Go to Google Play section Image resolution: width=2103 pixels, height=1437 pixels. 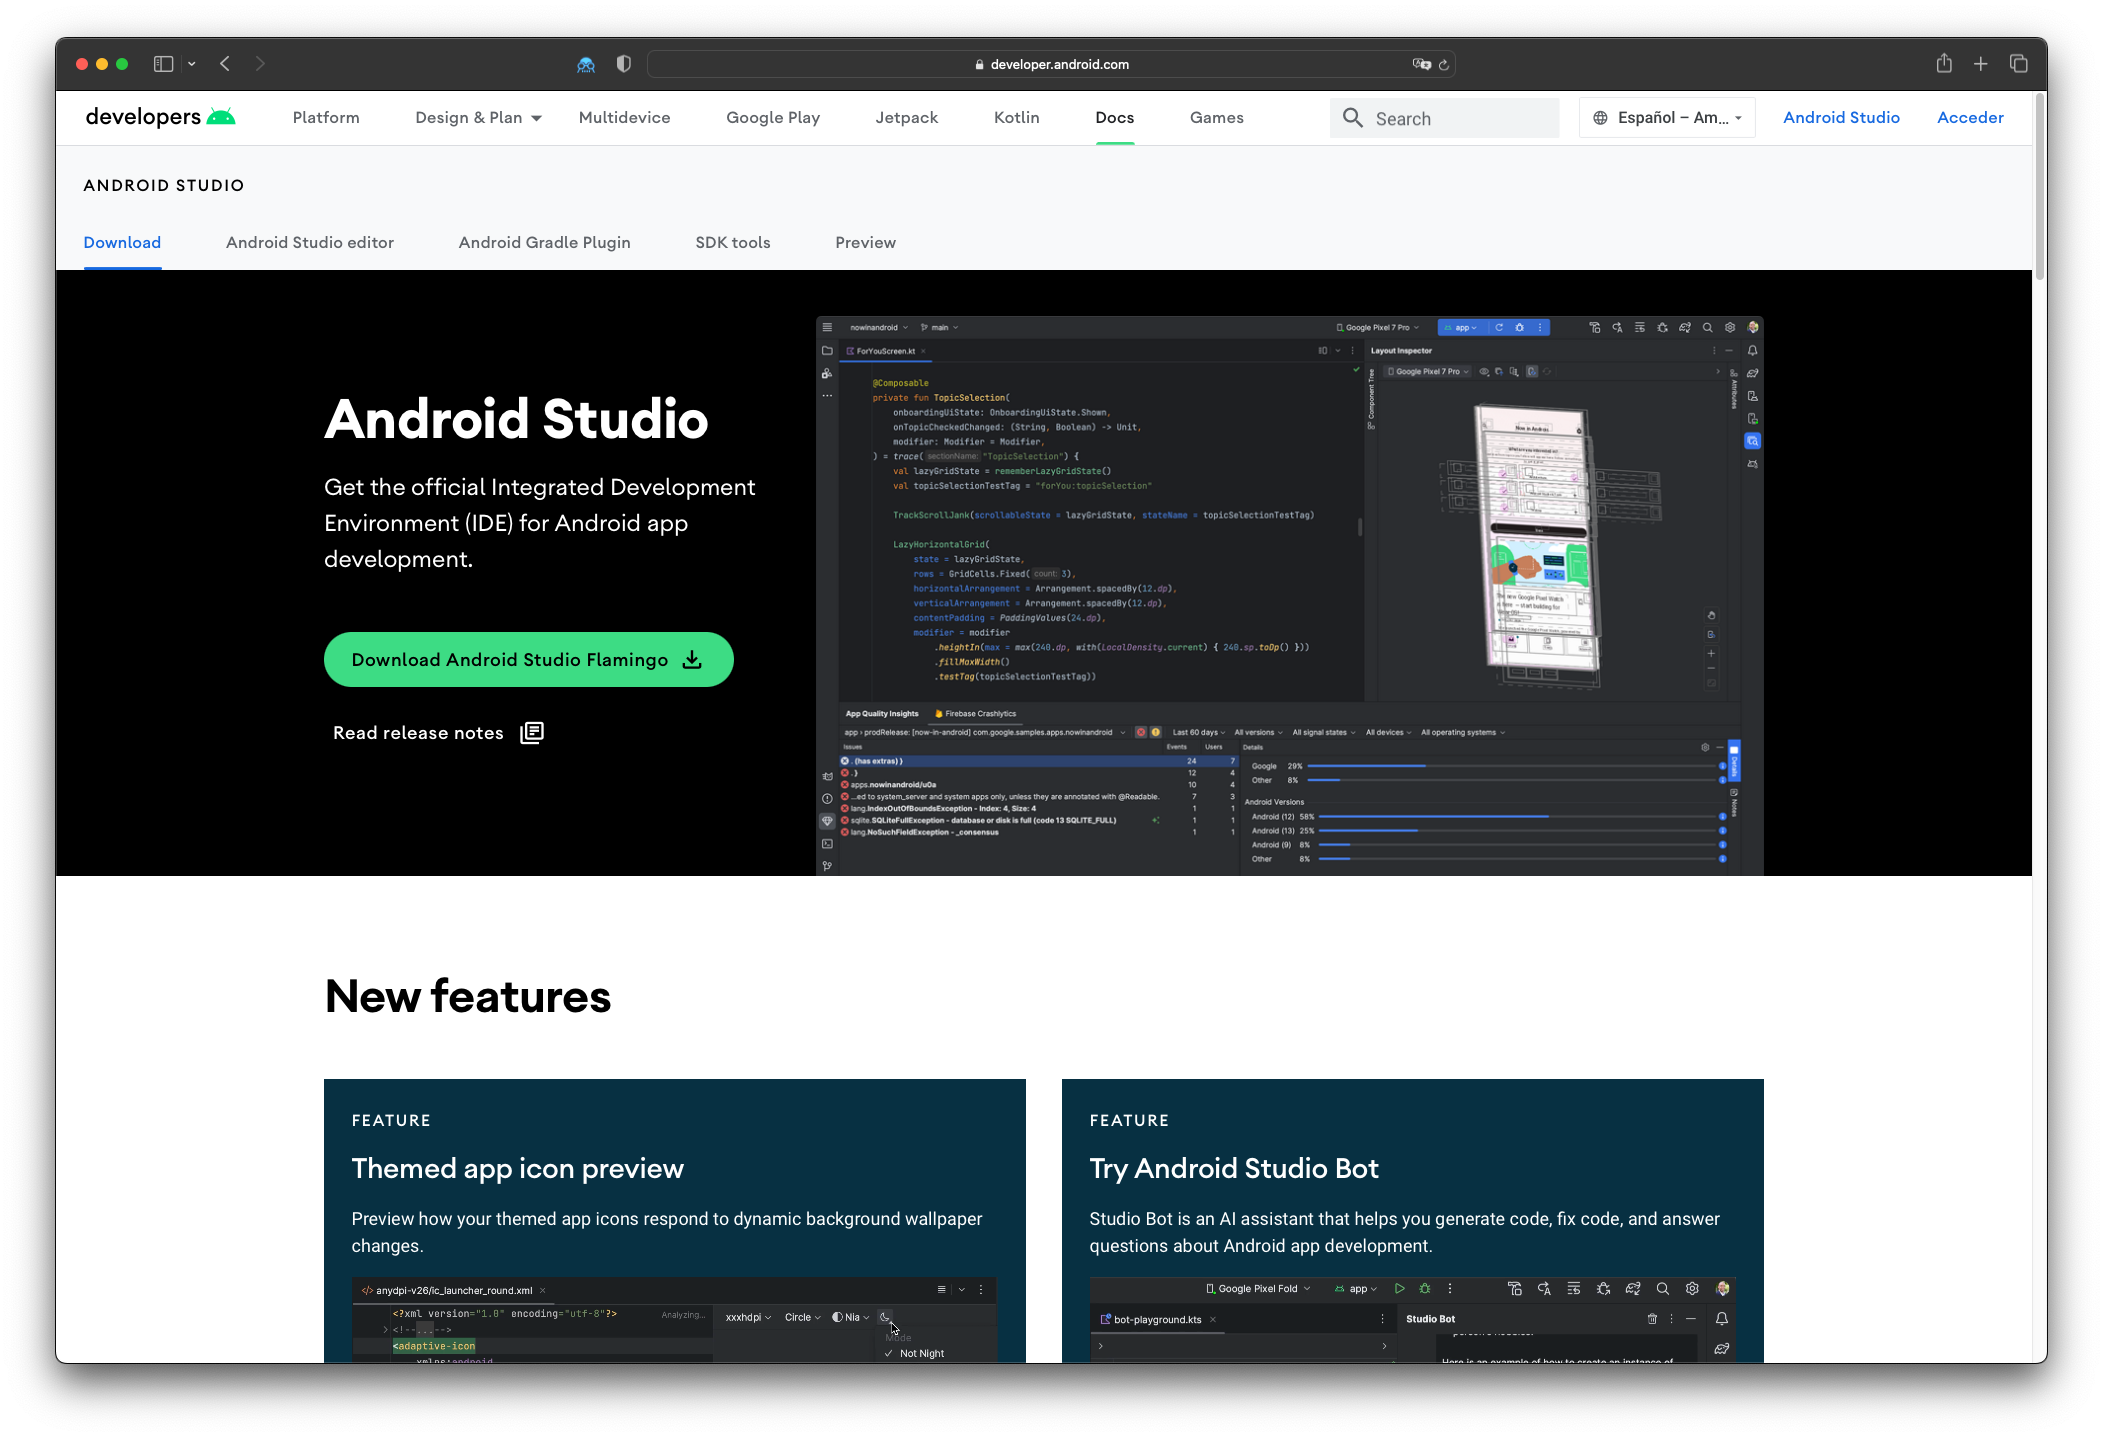[x=773, y=118]
